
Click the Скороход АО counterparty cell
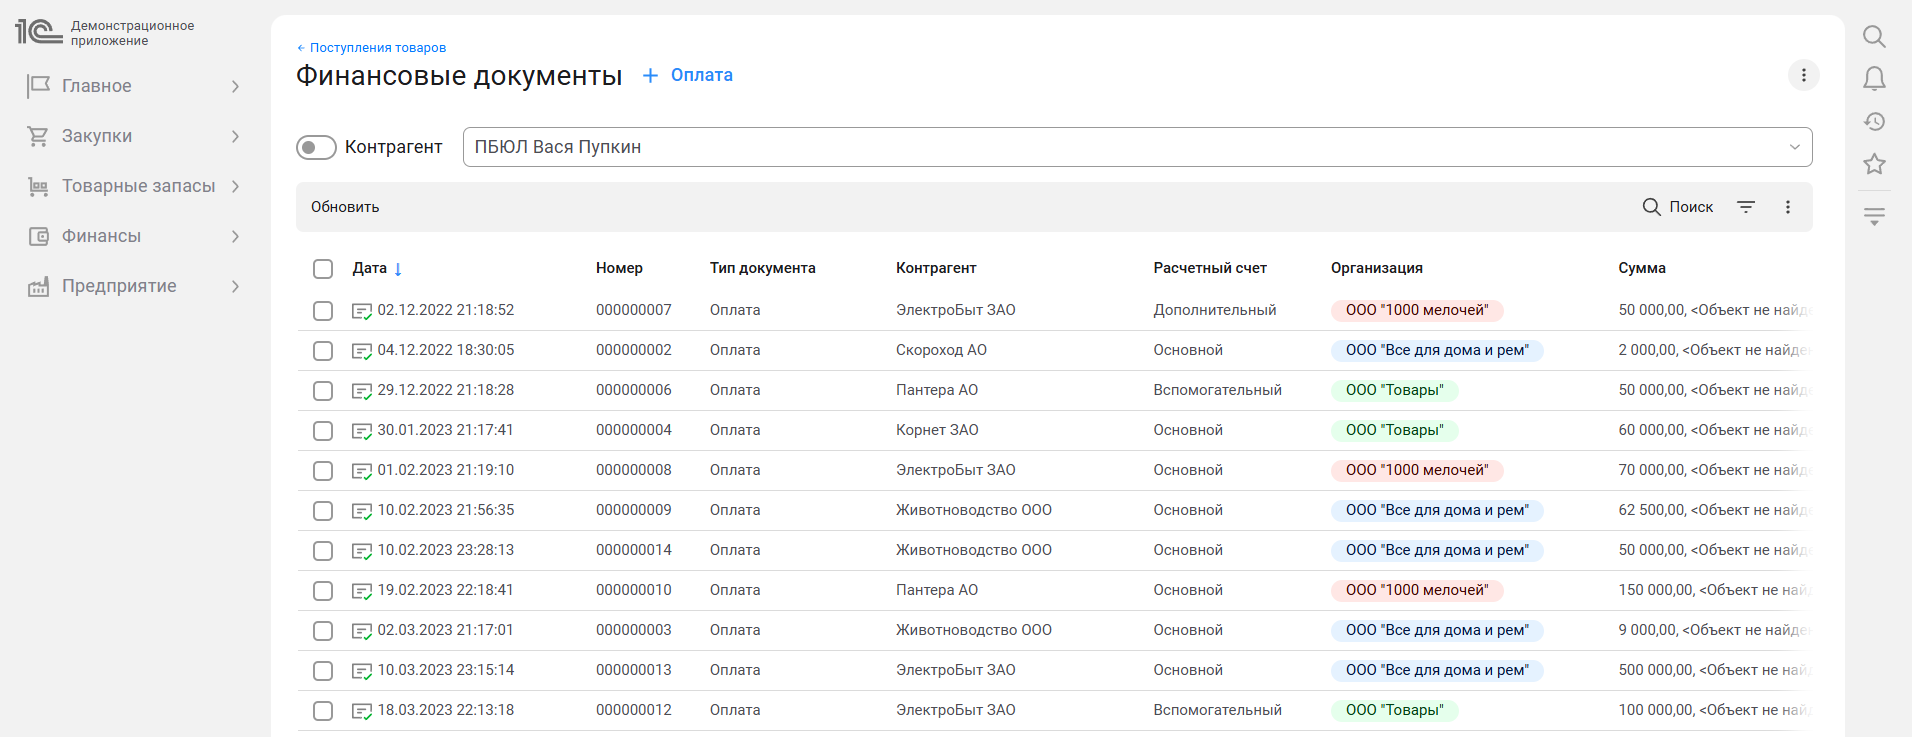[941, 350]
